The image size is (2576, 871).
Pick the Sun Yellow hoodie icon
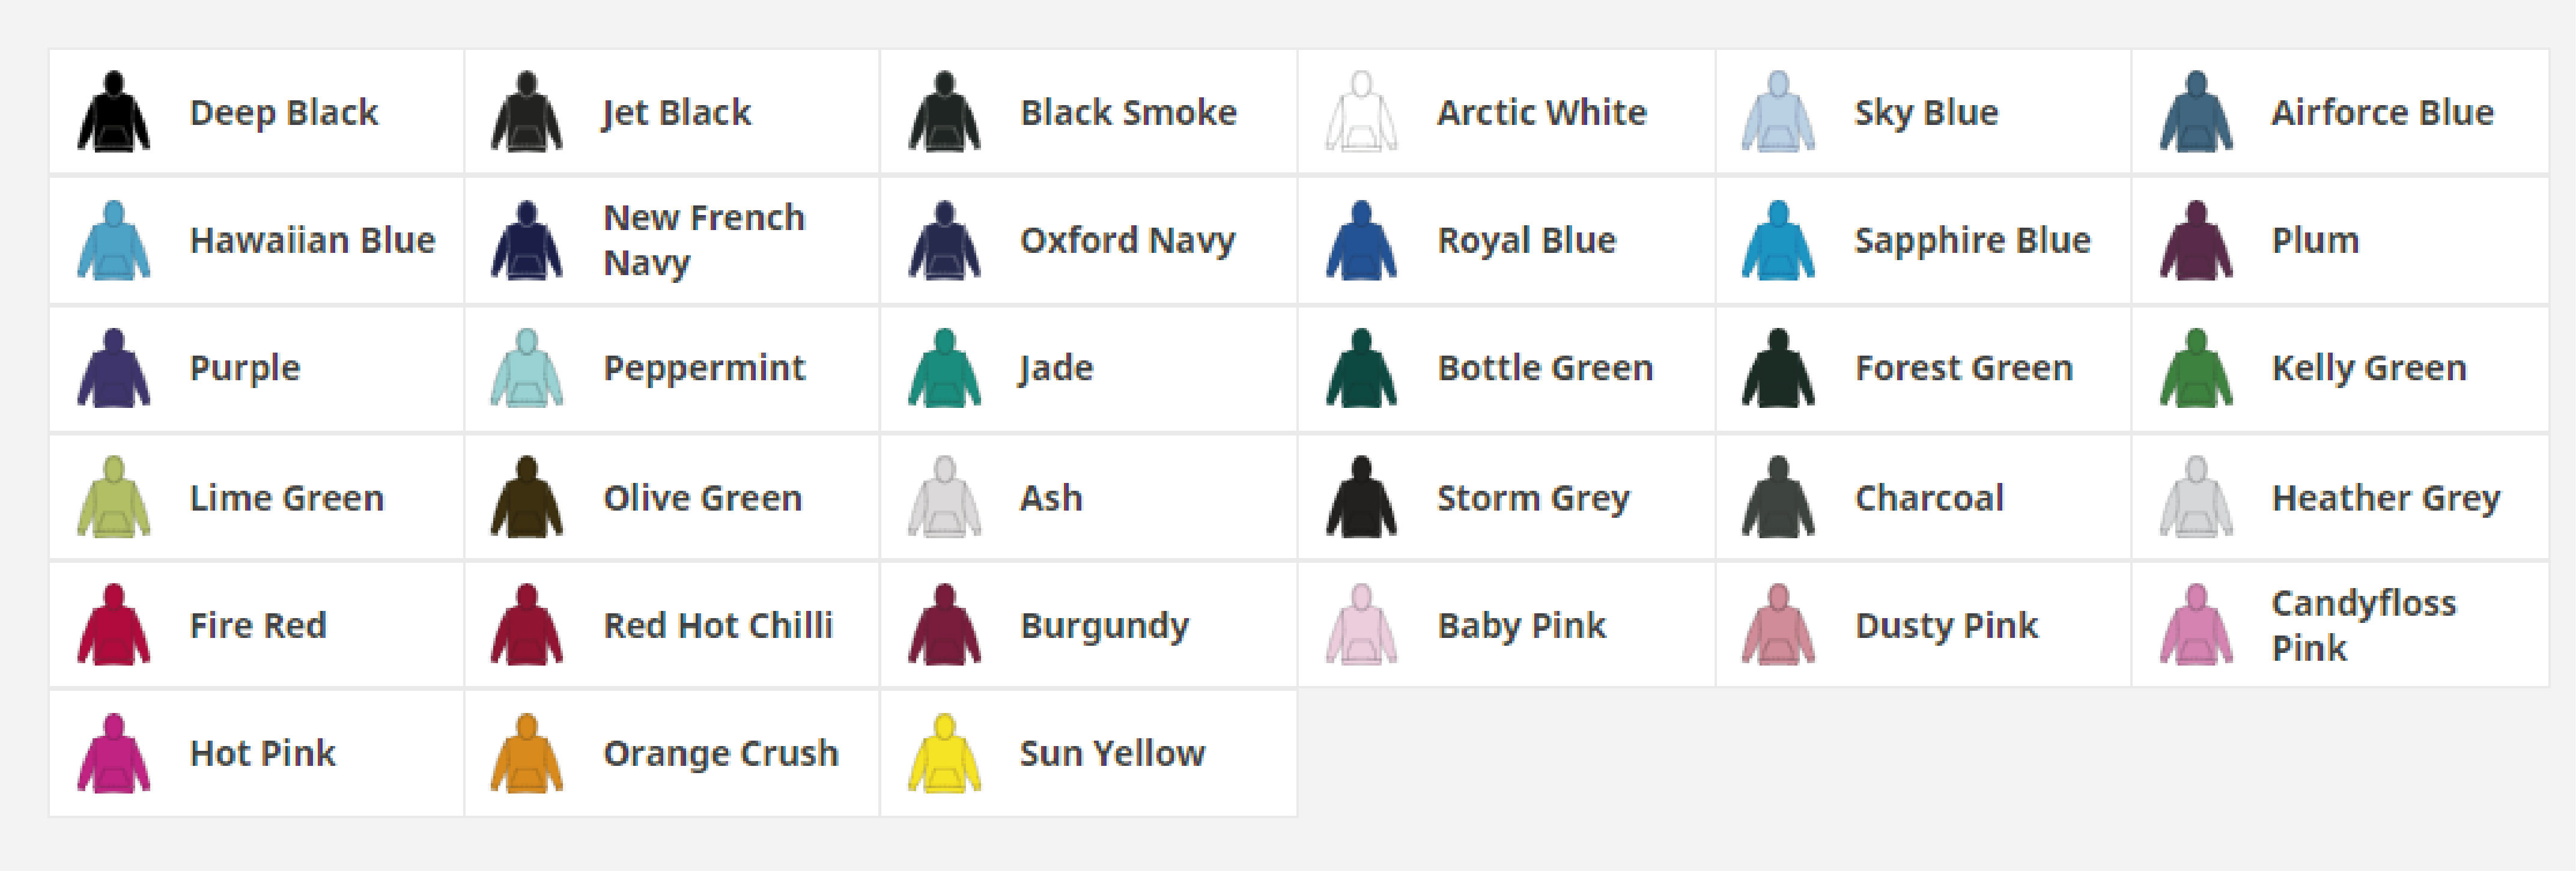(x=944, y=753)
